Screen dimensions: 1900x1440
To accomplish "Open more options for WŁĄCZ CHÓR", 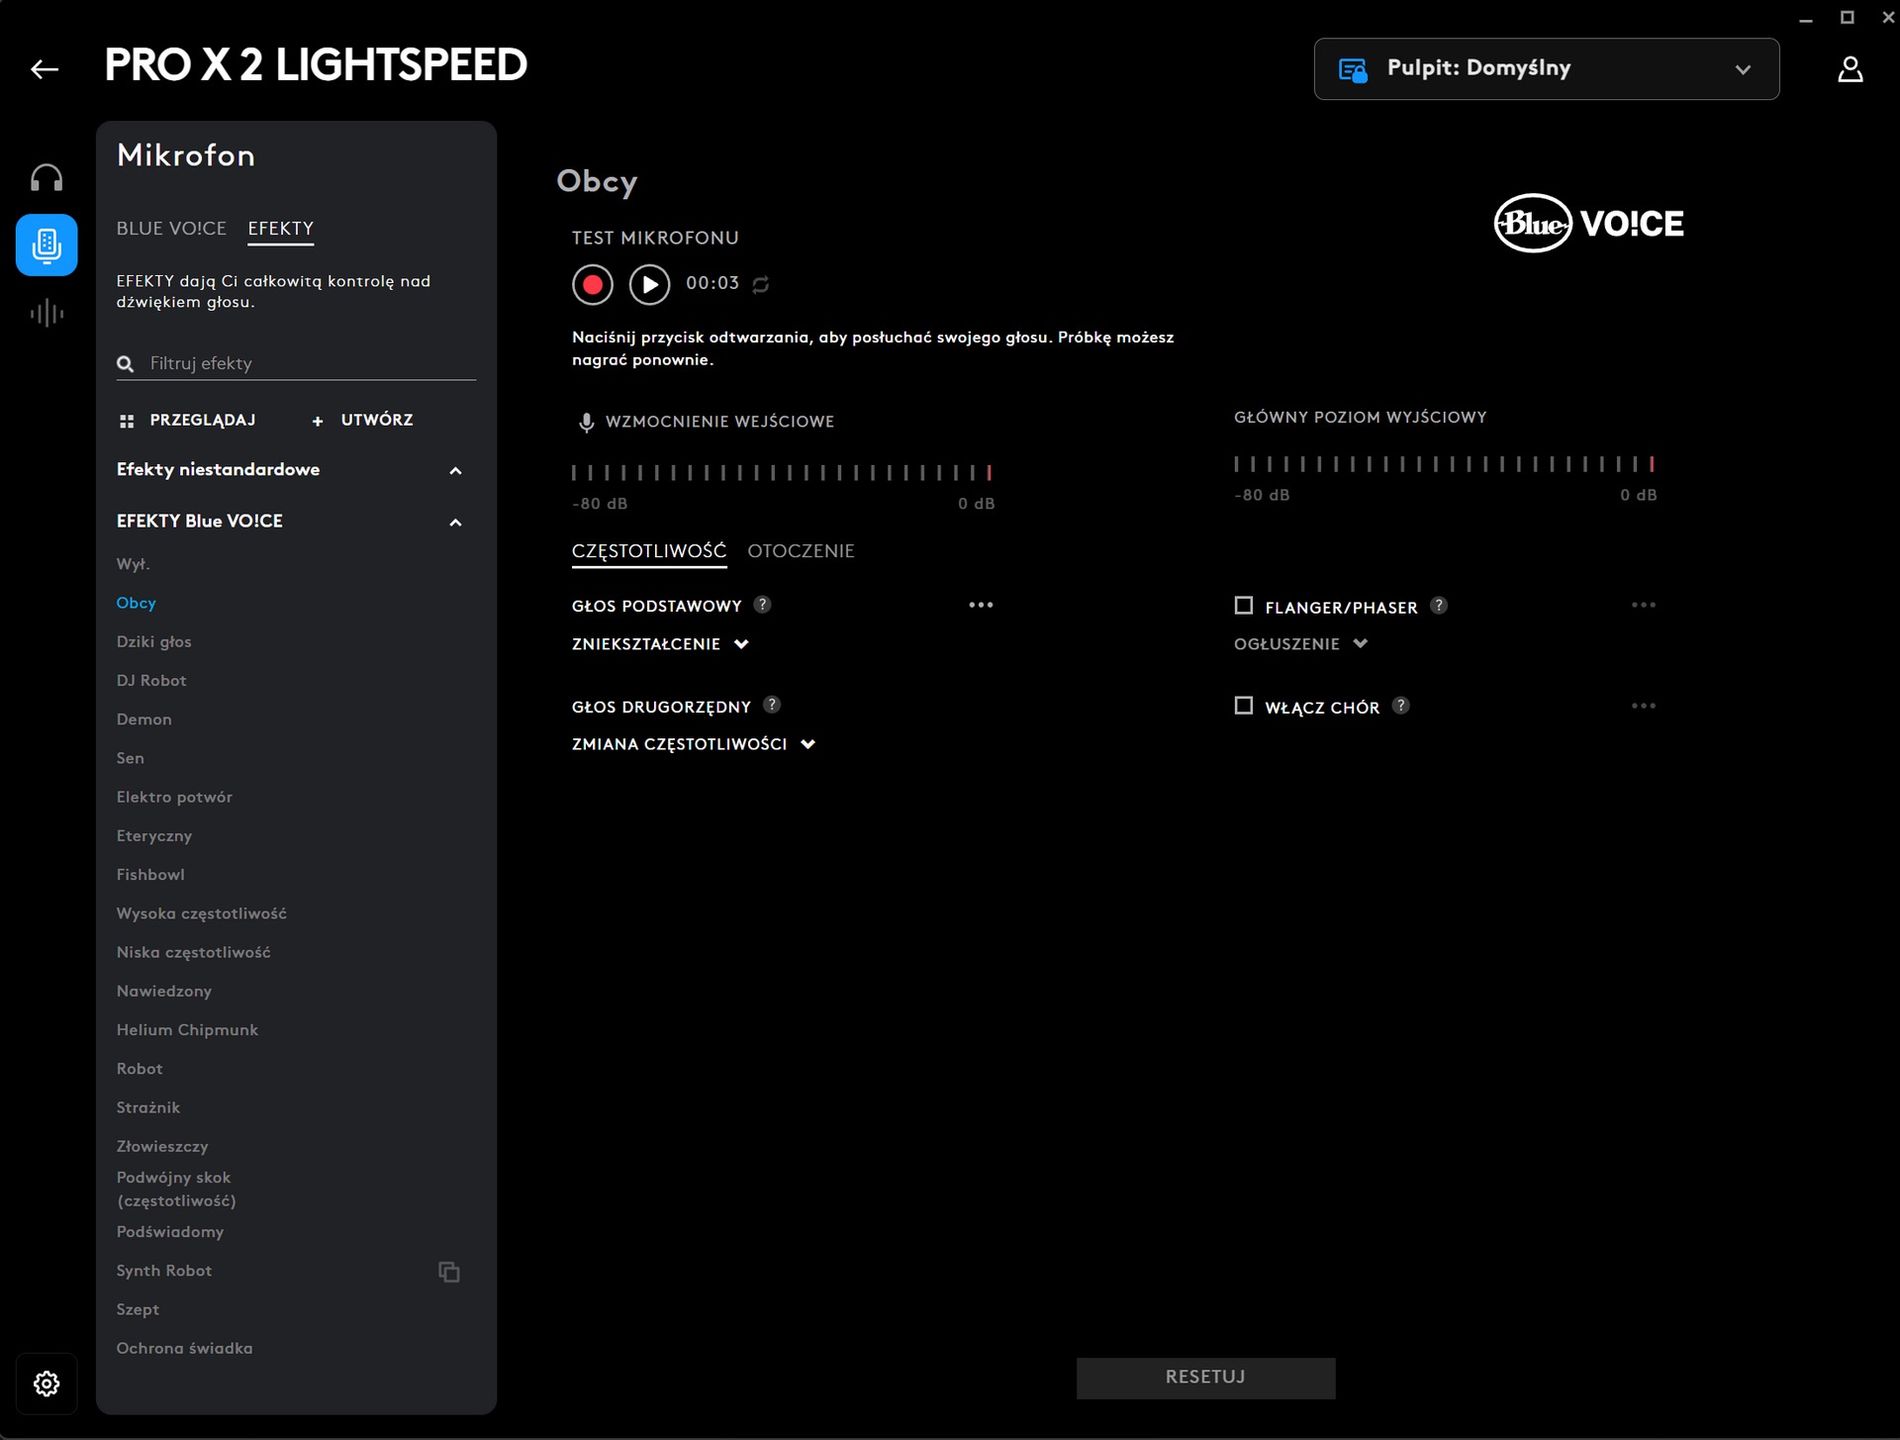I will (1643, 706).
